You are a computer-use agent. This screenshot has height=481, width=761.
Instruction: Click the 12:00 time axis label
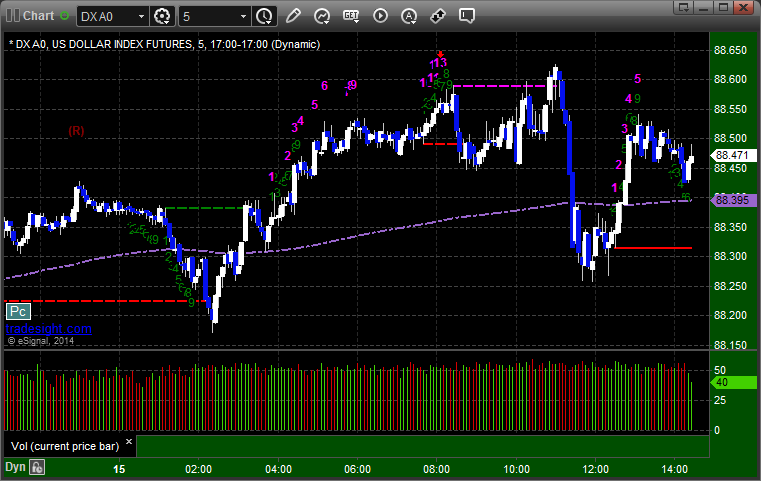click(596, 469)
